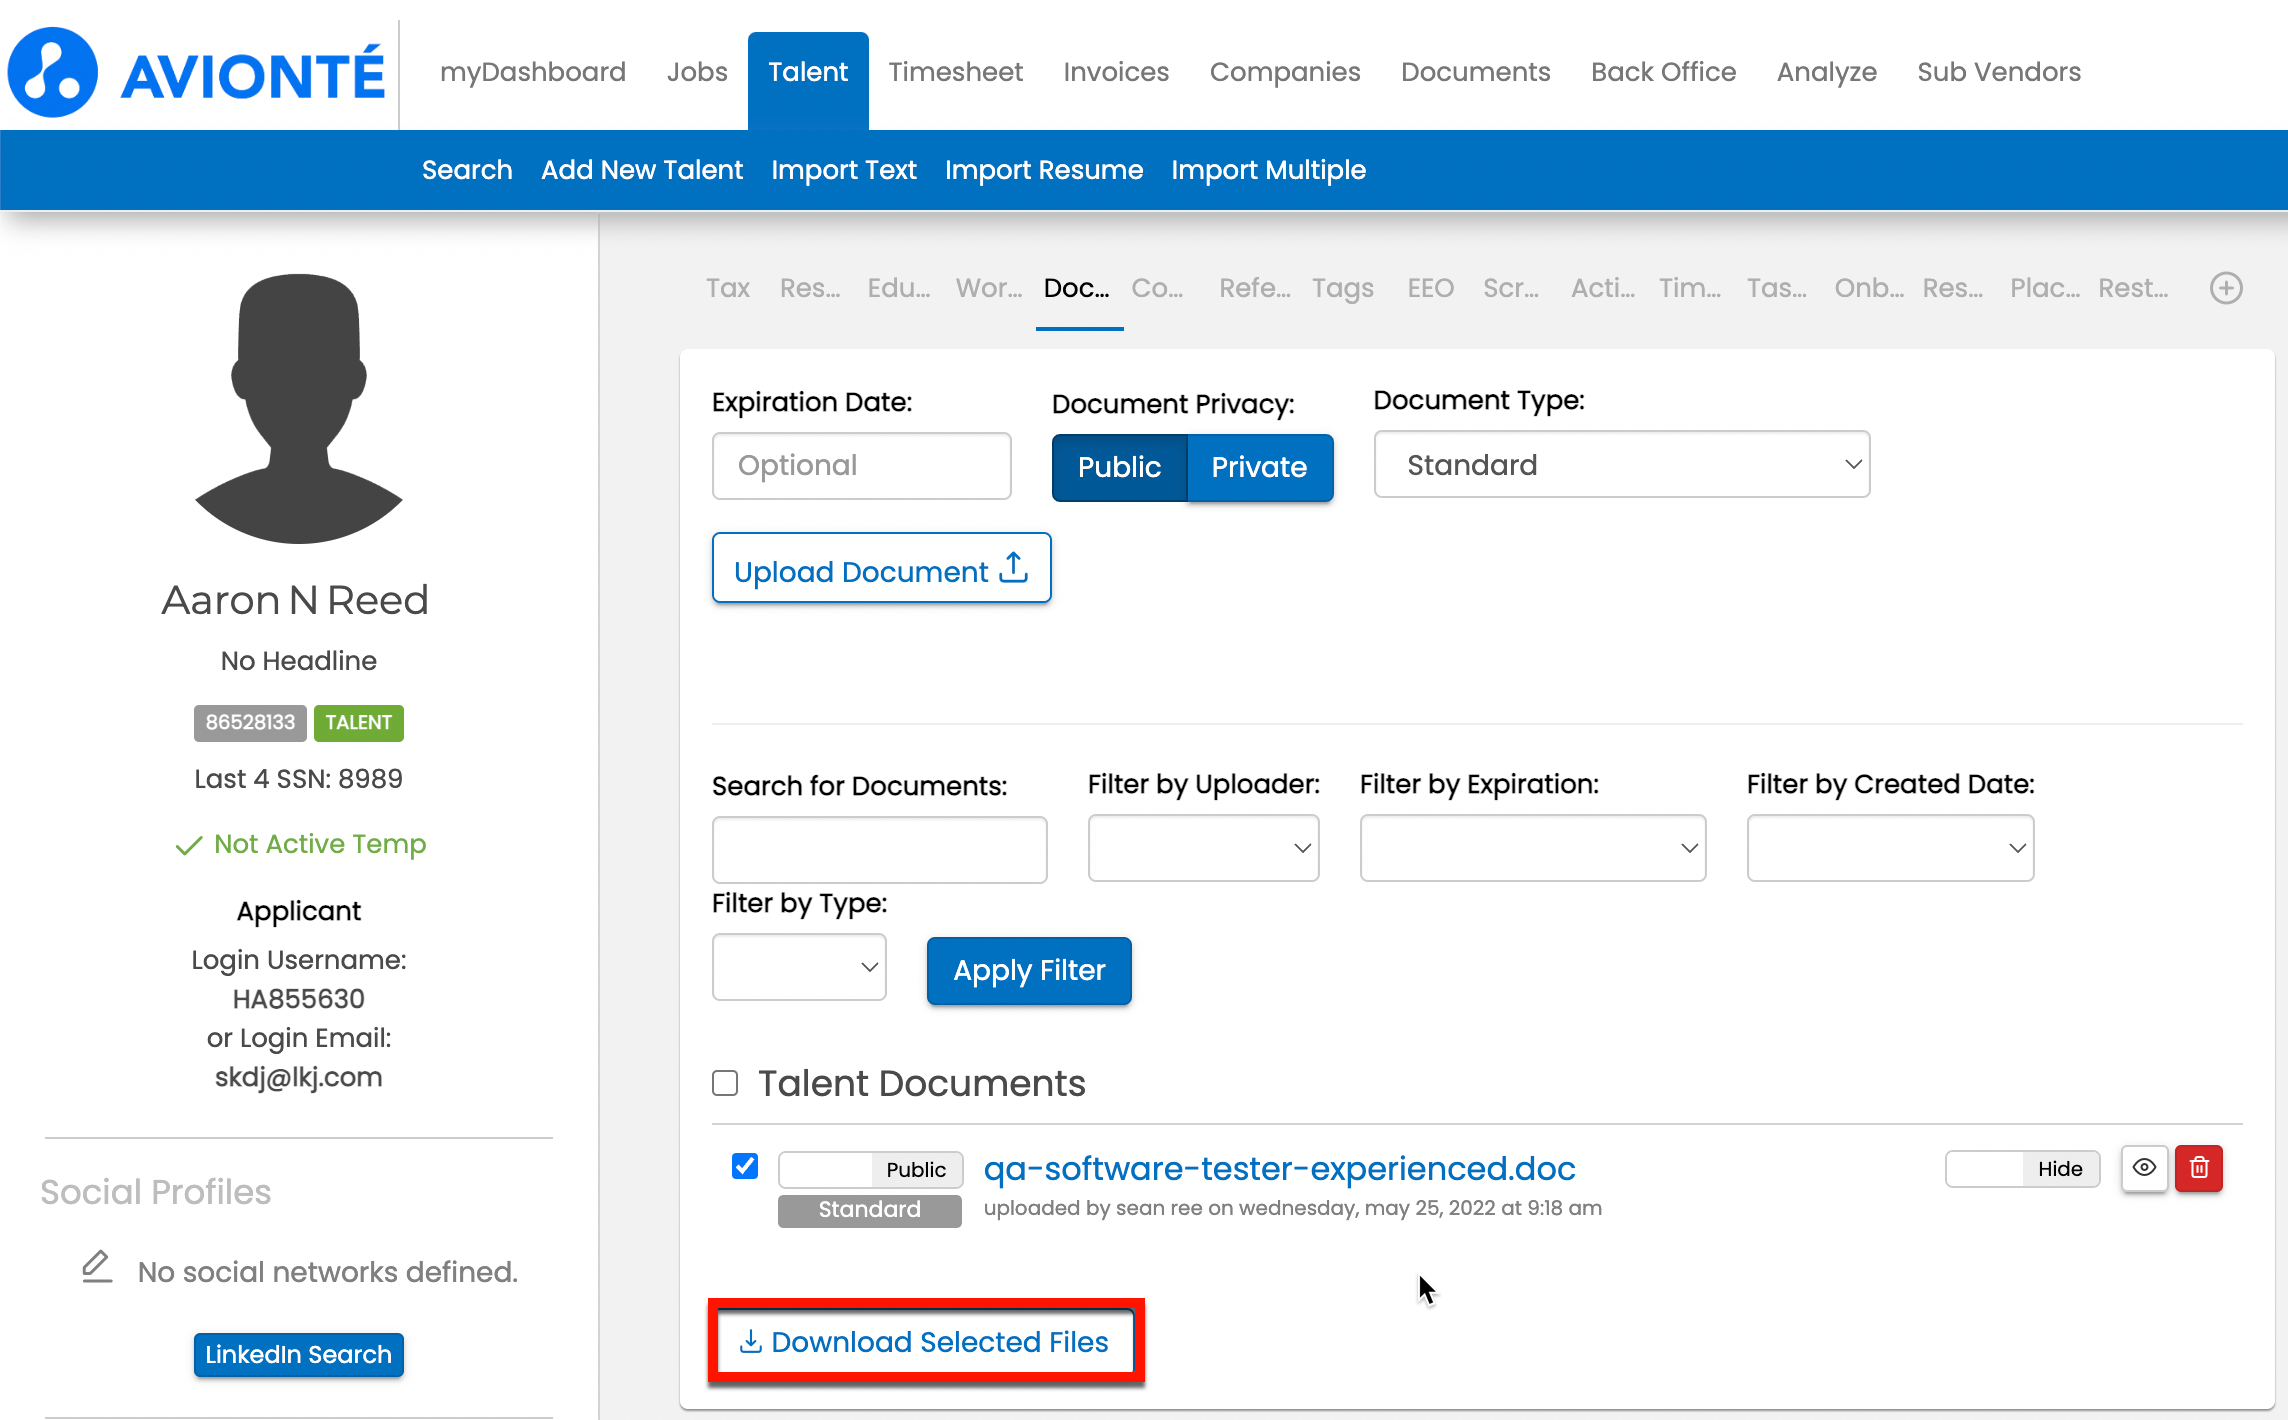This screenshot has width=2288, height=1420.
Task: Click the Avionté logo icon
Action: click(53, 72)
